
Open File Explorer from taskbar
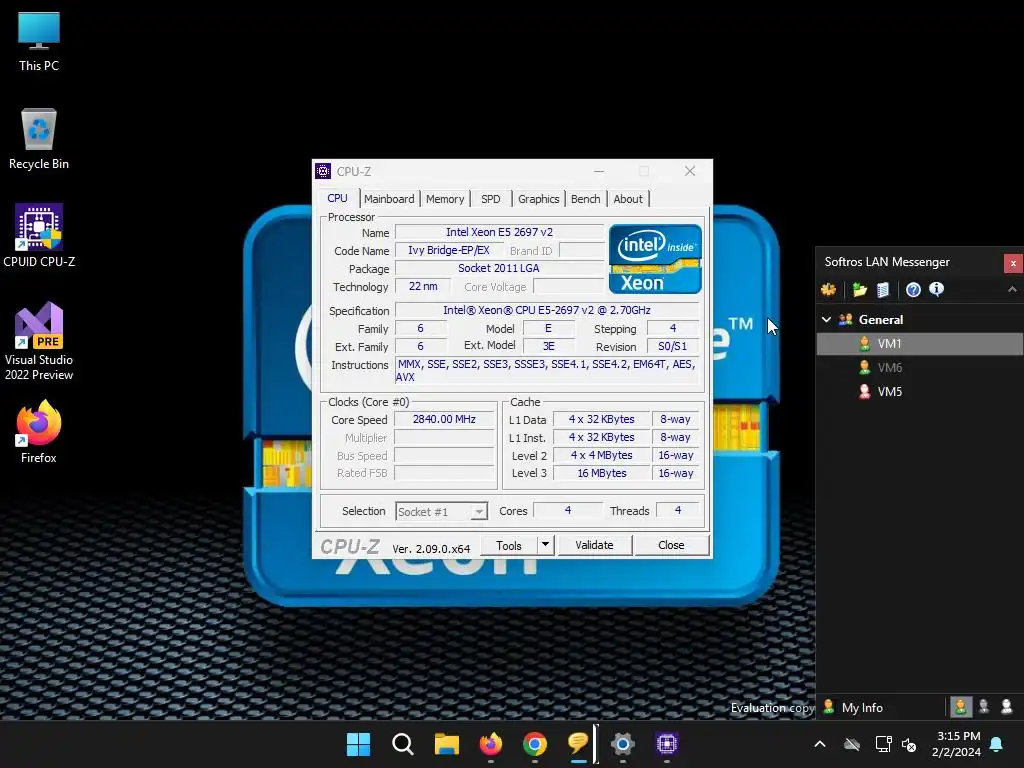[x=447, y=744]
